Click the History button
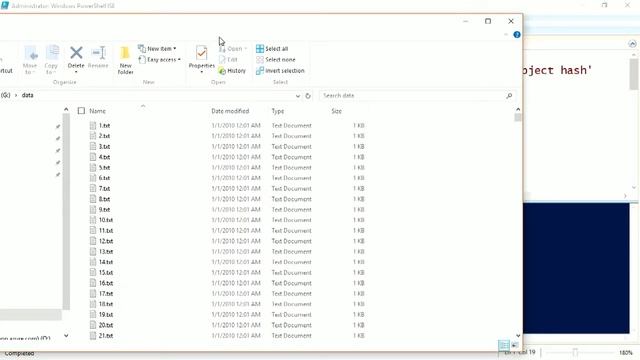This screenshot has width=640, height=360. [232, 71]
